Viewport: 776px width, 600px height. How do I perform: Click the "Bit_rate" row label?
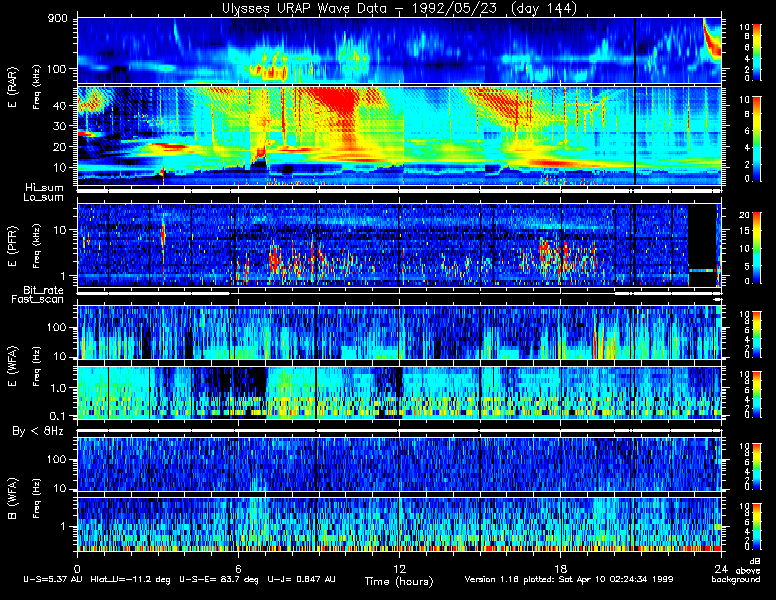pos(44,290)
